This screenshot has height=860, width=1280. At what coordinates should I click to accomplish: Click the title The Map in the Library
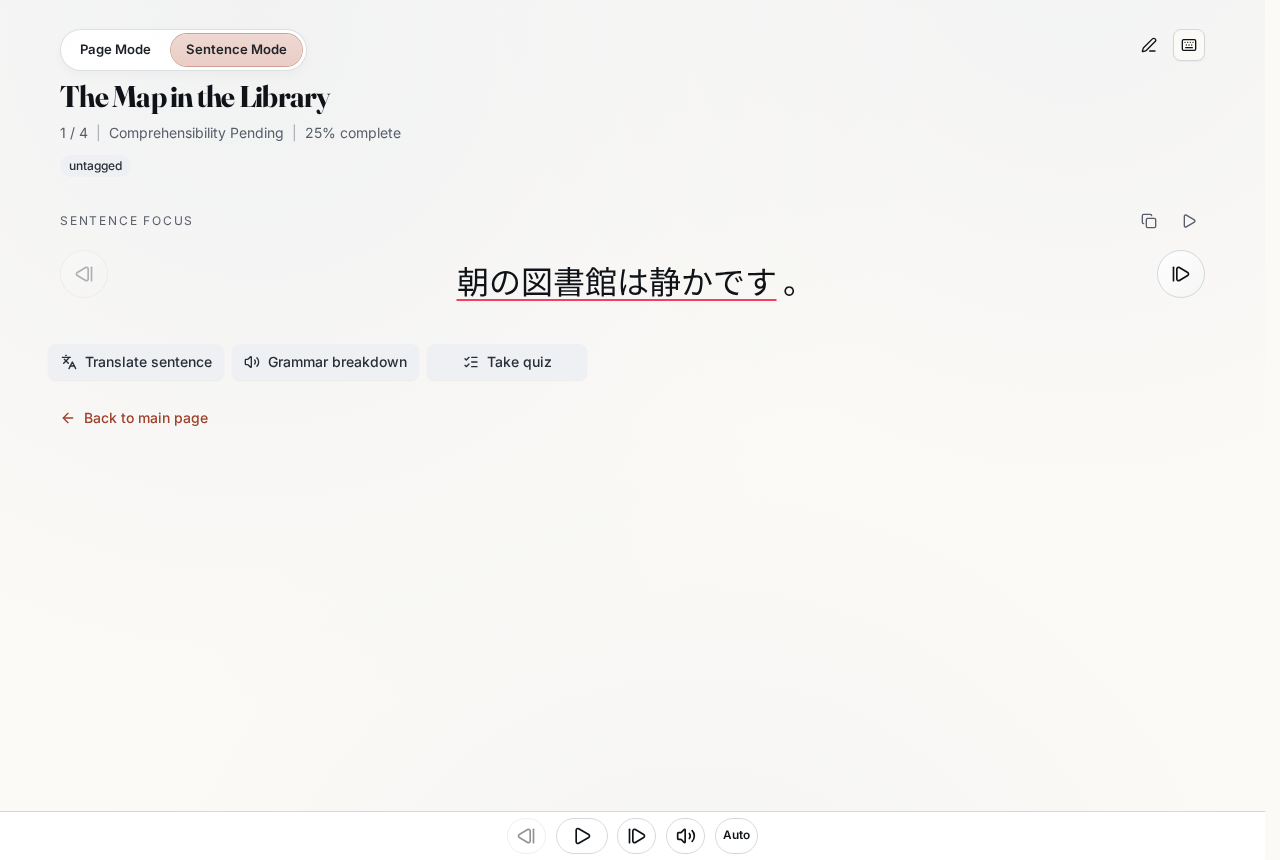click(195, 98)
